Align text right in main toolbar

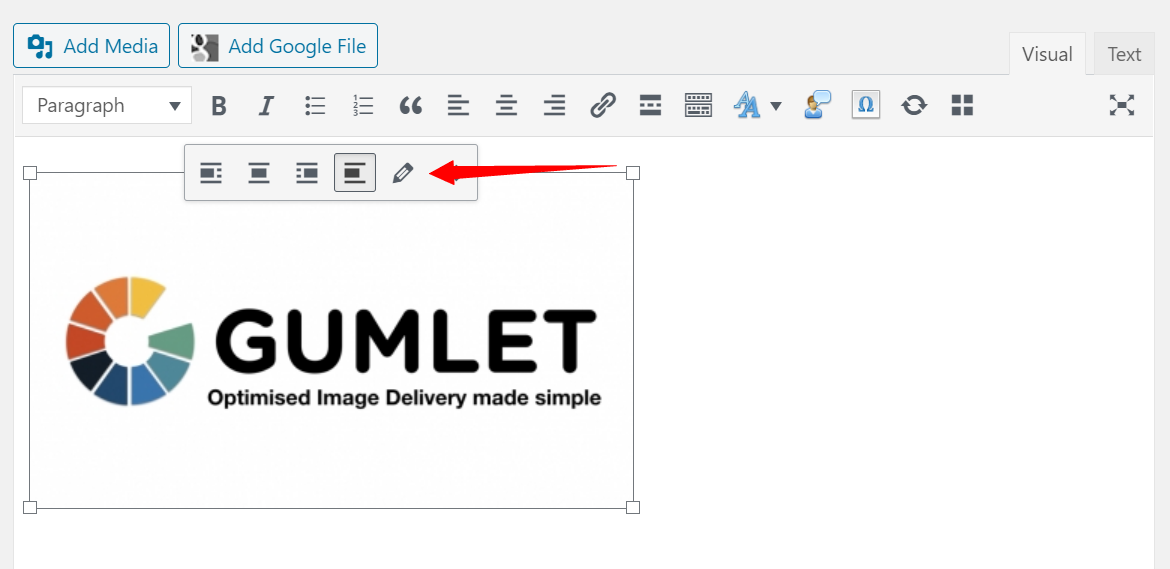[x=554, y=105]
